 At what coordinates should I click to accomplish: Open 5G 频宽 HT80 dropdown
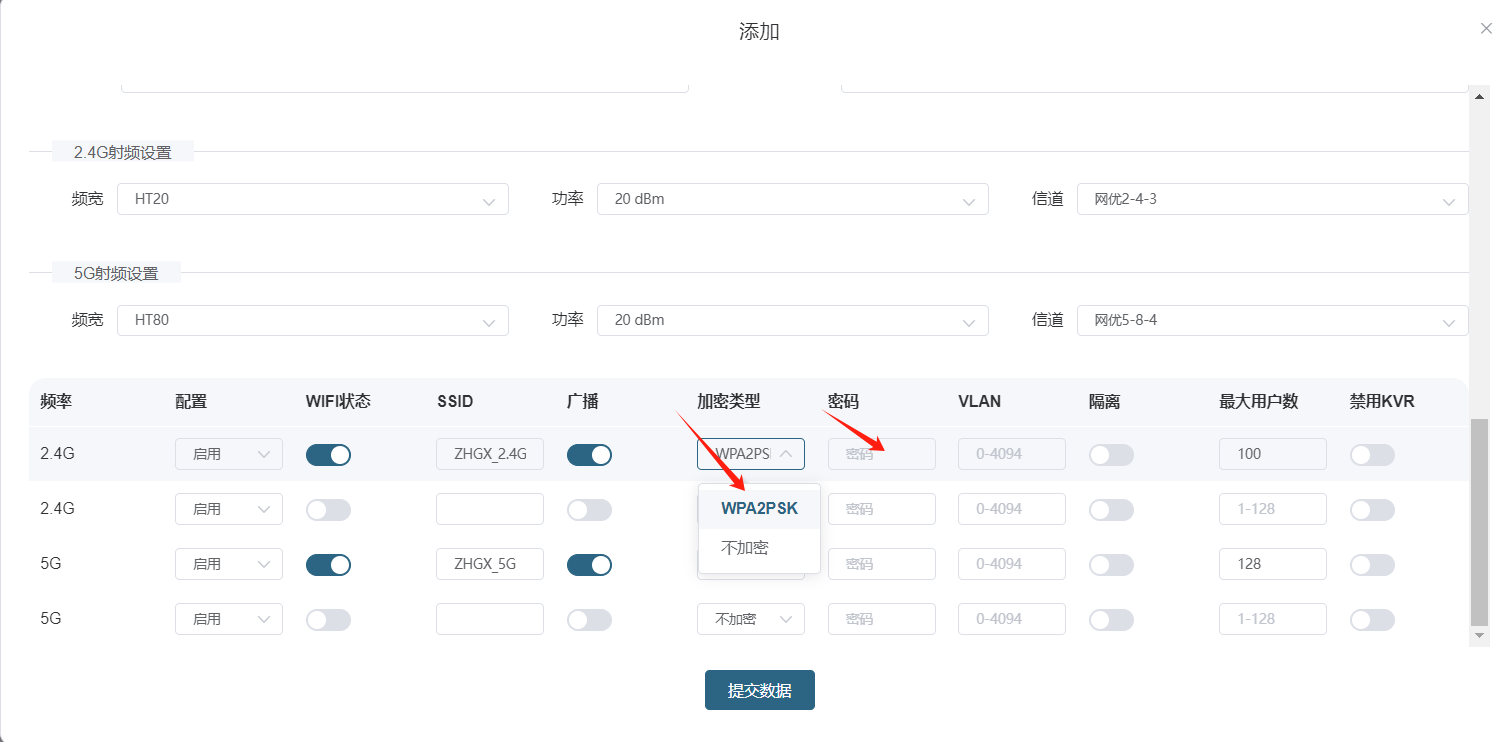point(312,320)
